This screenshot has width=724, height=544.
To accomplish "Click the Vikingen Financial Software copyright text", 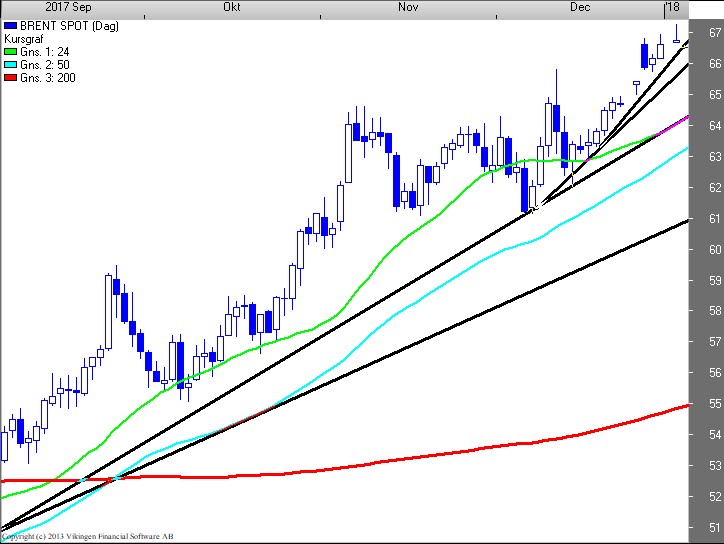I will click(x=94, y=537).
